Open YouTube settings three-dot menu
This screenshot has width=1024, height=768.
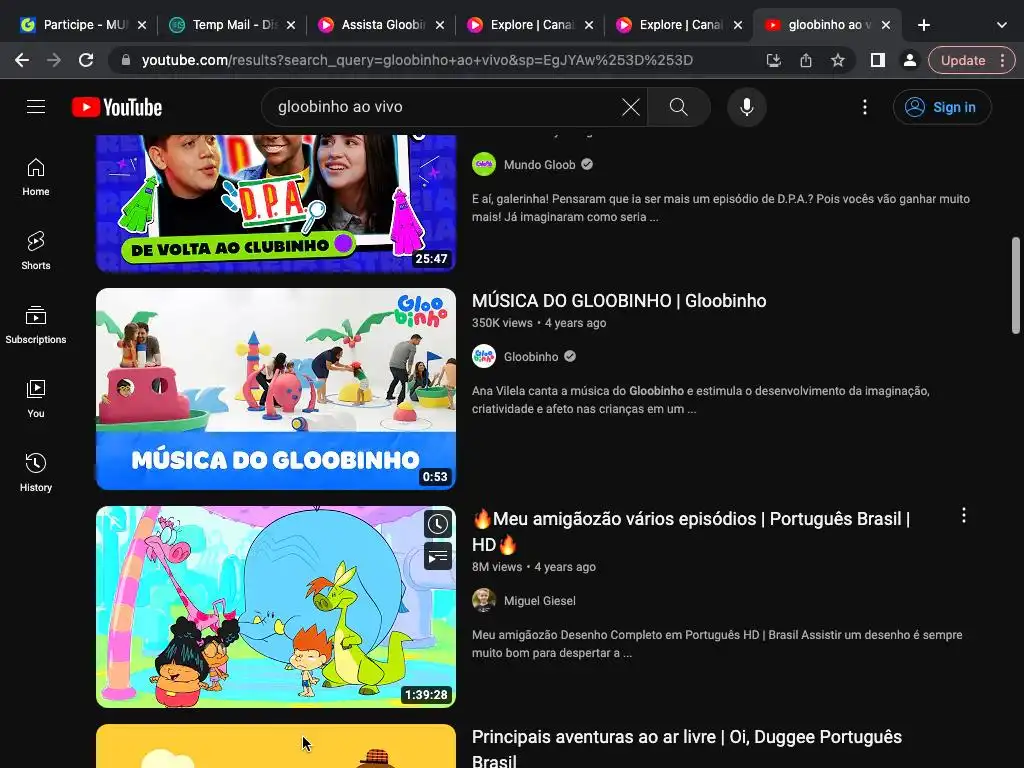point(865,107)
